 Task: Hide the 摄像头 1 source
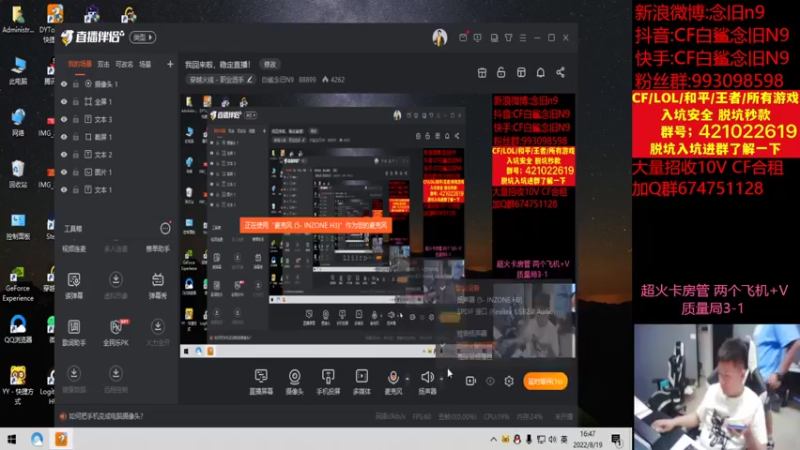click(x=64, y=84)
